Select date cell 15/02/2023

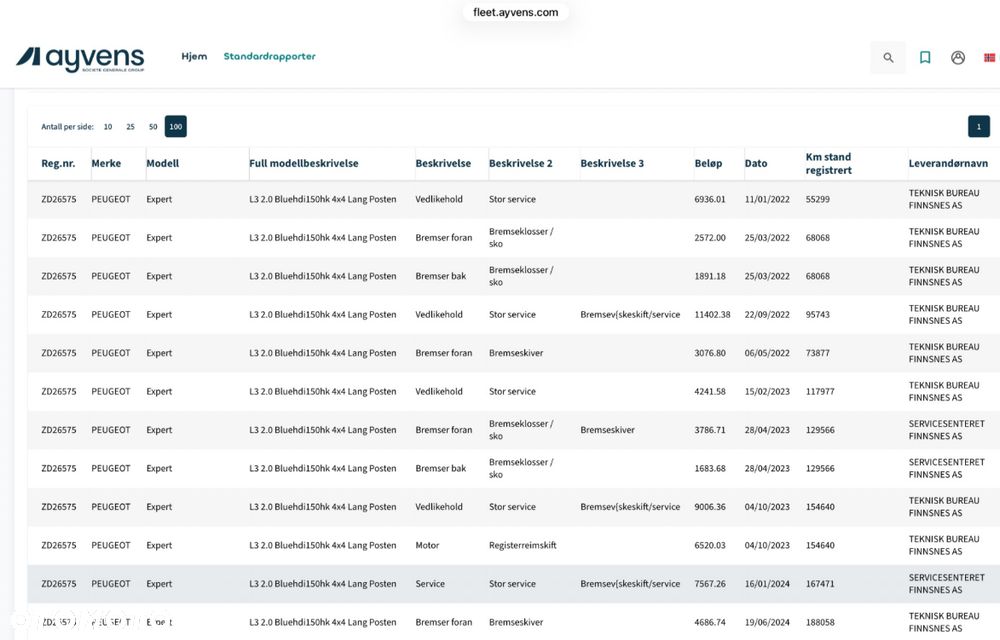[767, 391]
